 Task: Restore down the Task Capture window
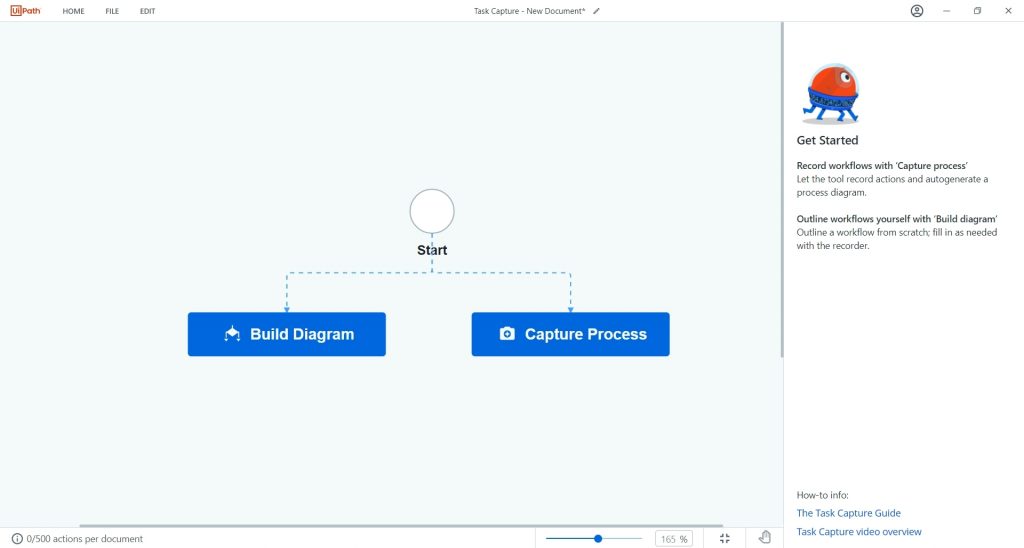(978, 11)
